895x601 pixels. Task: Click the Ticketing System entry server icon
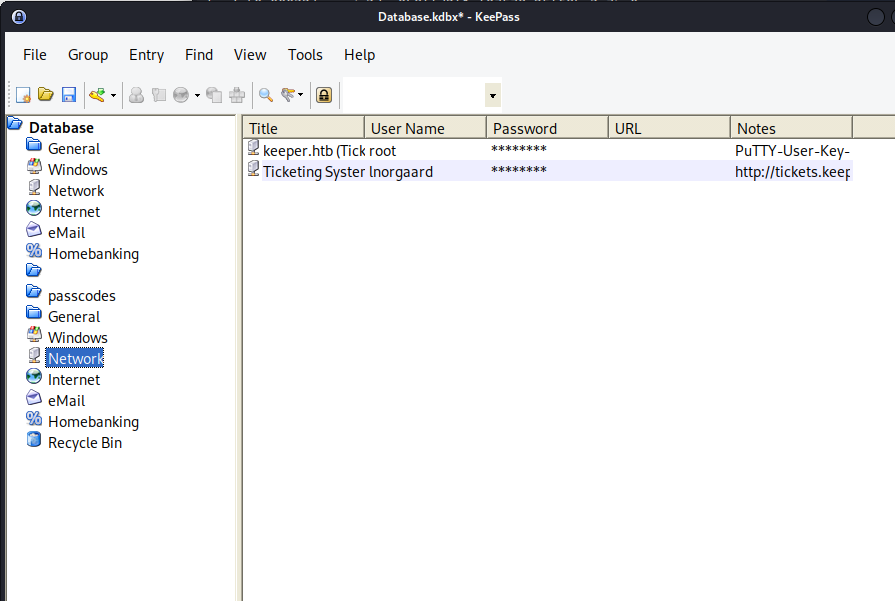pyautogui.click(x=253, y=168)
